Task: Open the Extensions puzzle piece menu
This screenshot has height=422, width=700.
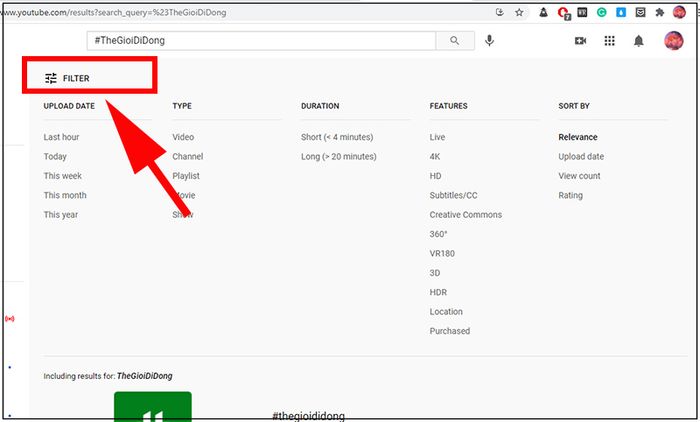Action: click(x=659, y=13)
